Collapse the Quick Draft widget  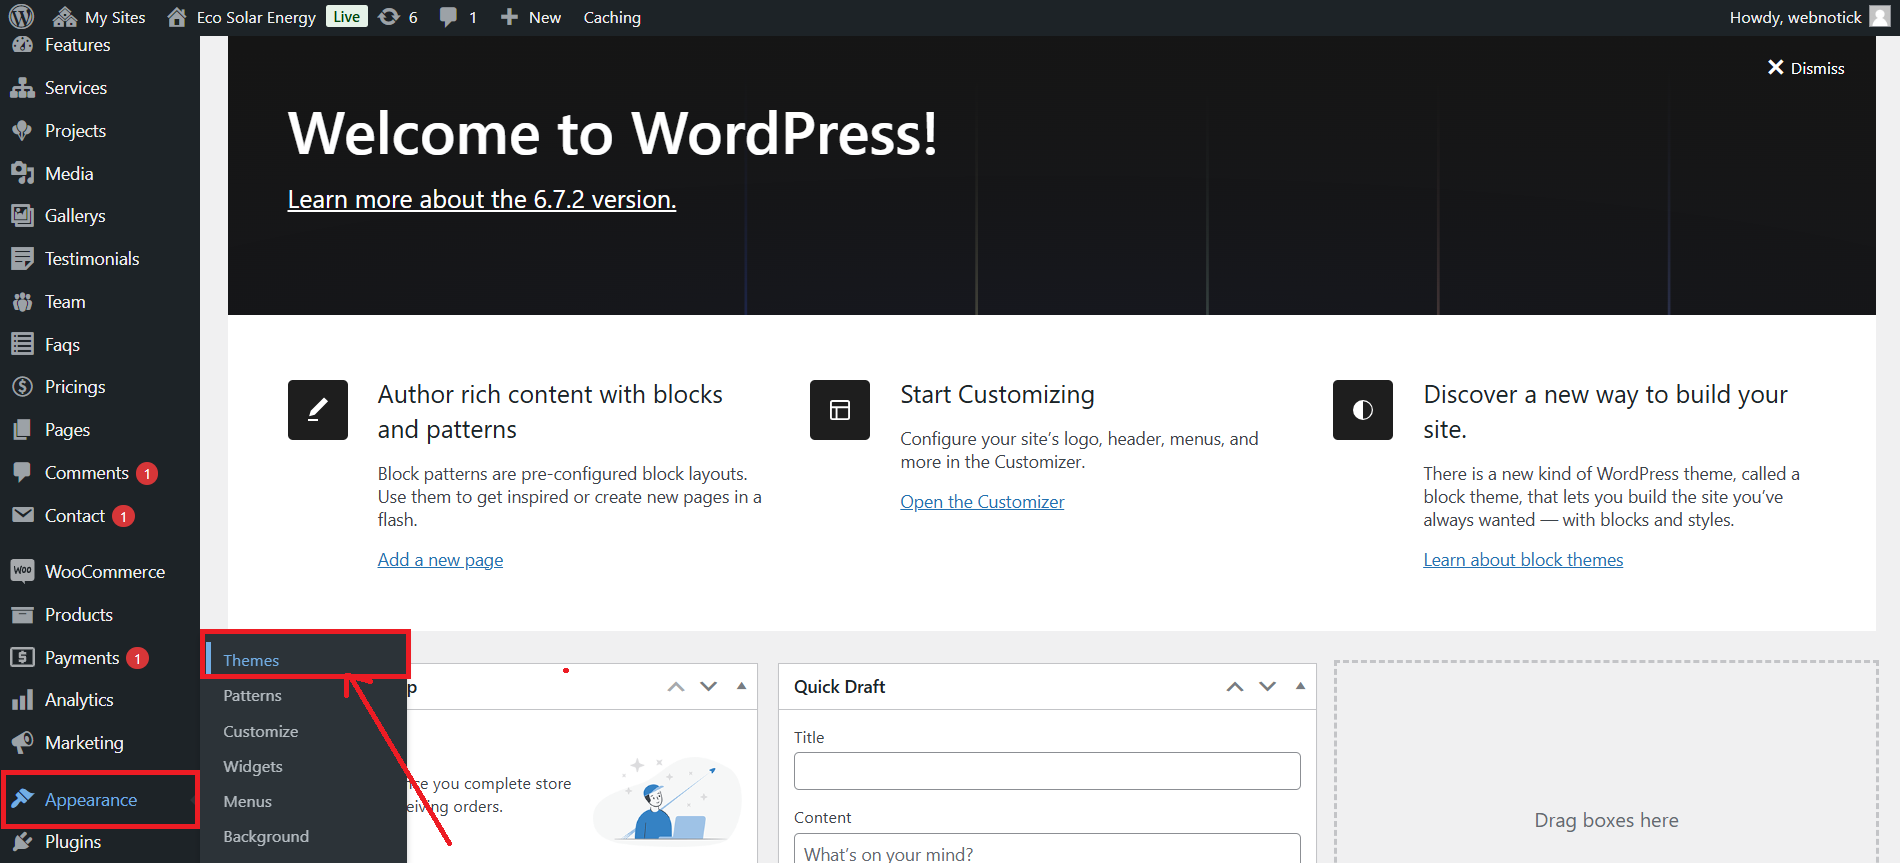click(1300, 686)
